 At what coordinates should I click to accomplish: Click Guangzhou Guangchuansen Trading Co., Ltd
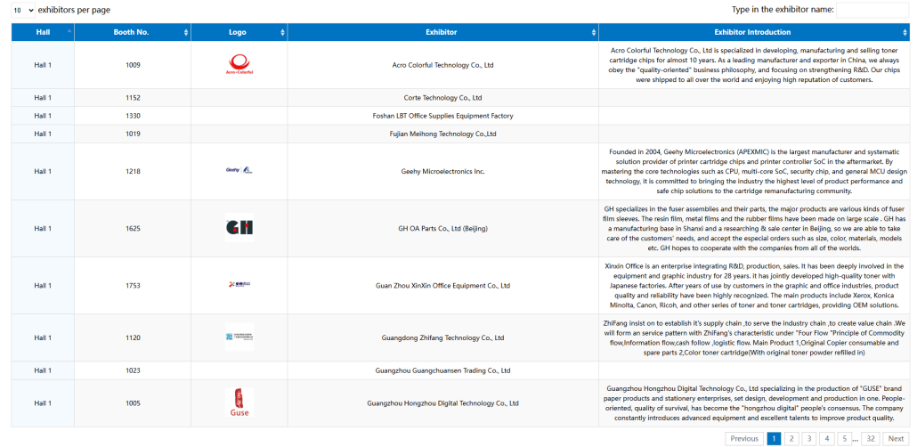442,370
